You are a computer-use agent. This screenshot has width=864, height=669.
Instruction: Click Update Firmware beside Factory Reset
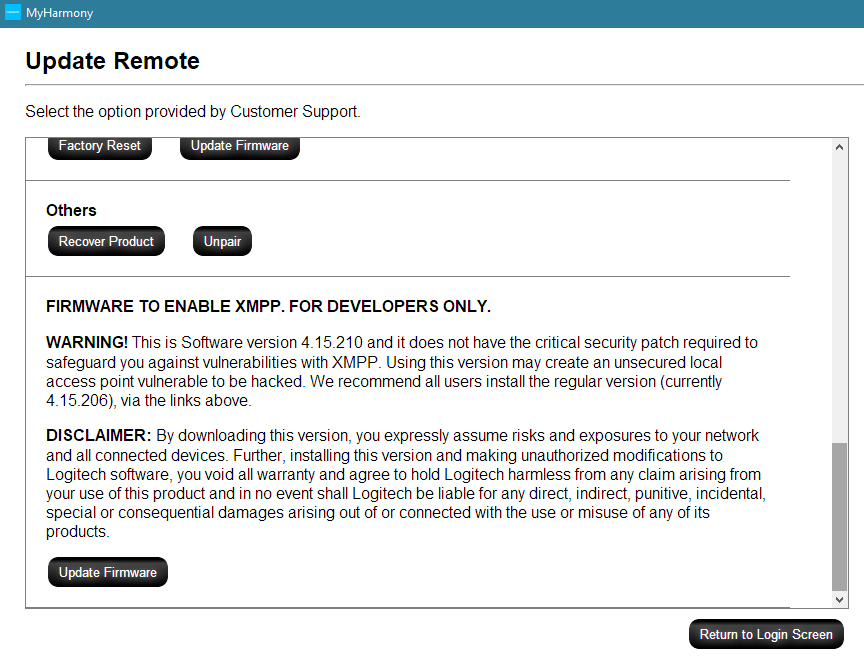click(239, 146)
